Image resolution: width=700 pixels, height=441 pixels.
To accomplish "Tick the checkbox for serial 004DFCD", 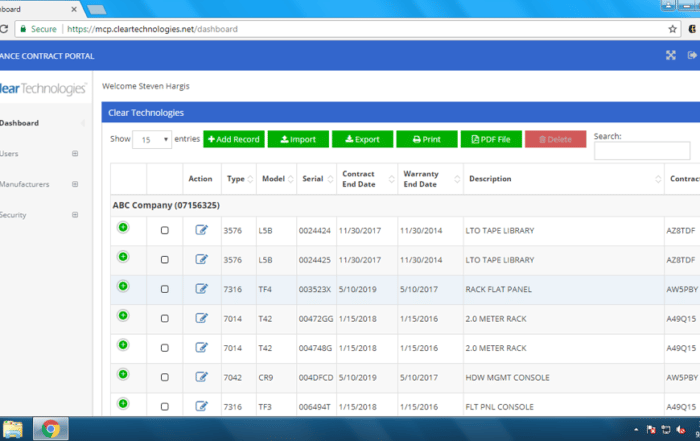I will click(165, 377).
